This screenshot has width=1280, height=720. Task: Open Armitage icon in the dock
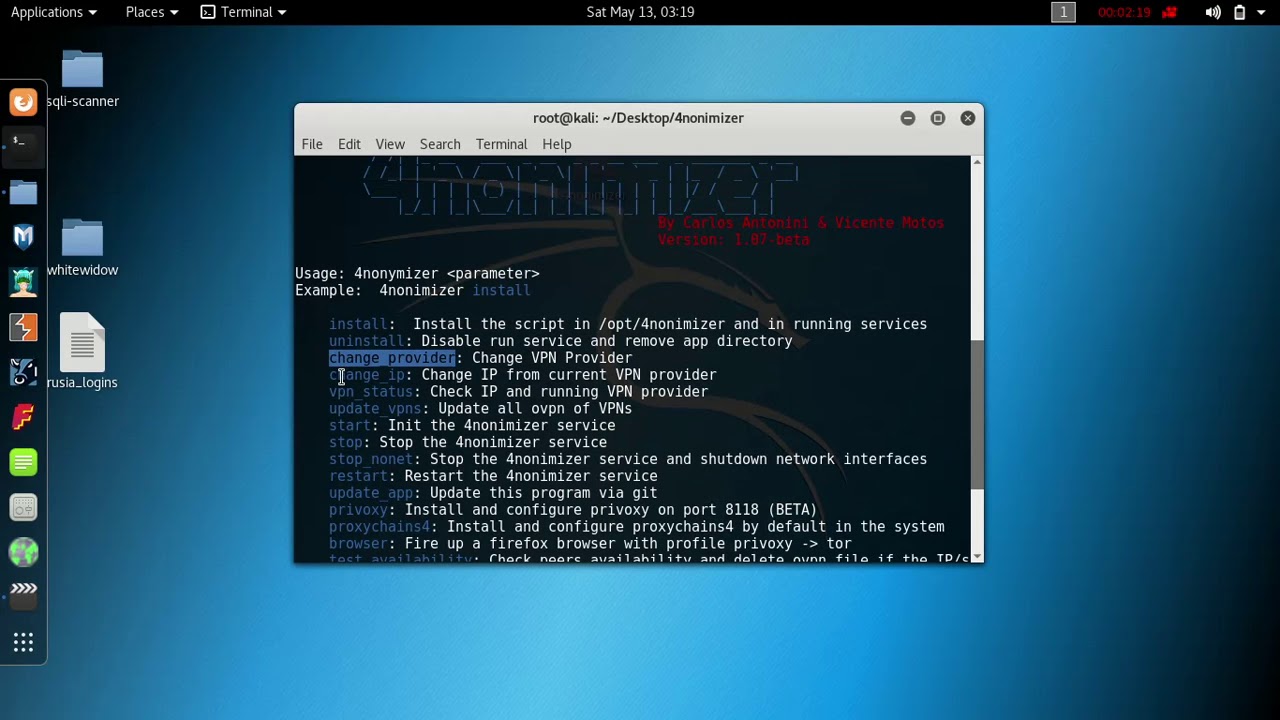(23, 281)
